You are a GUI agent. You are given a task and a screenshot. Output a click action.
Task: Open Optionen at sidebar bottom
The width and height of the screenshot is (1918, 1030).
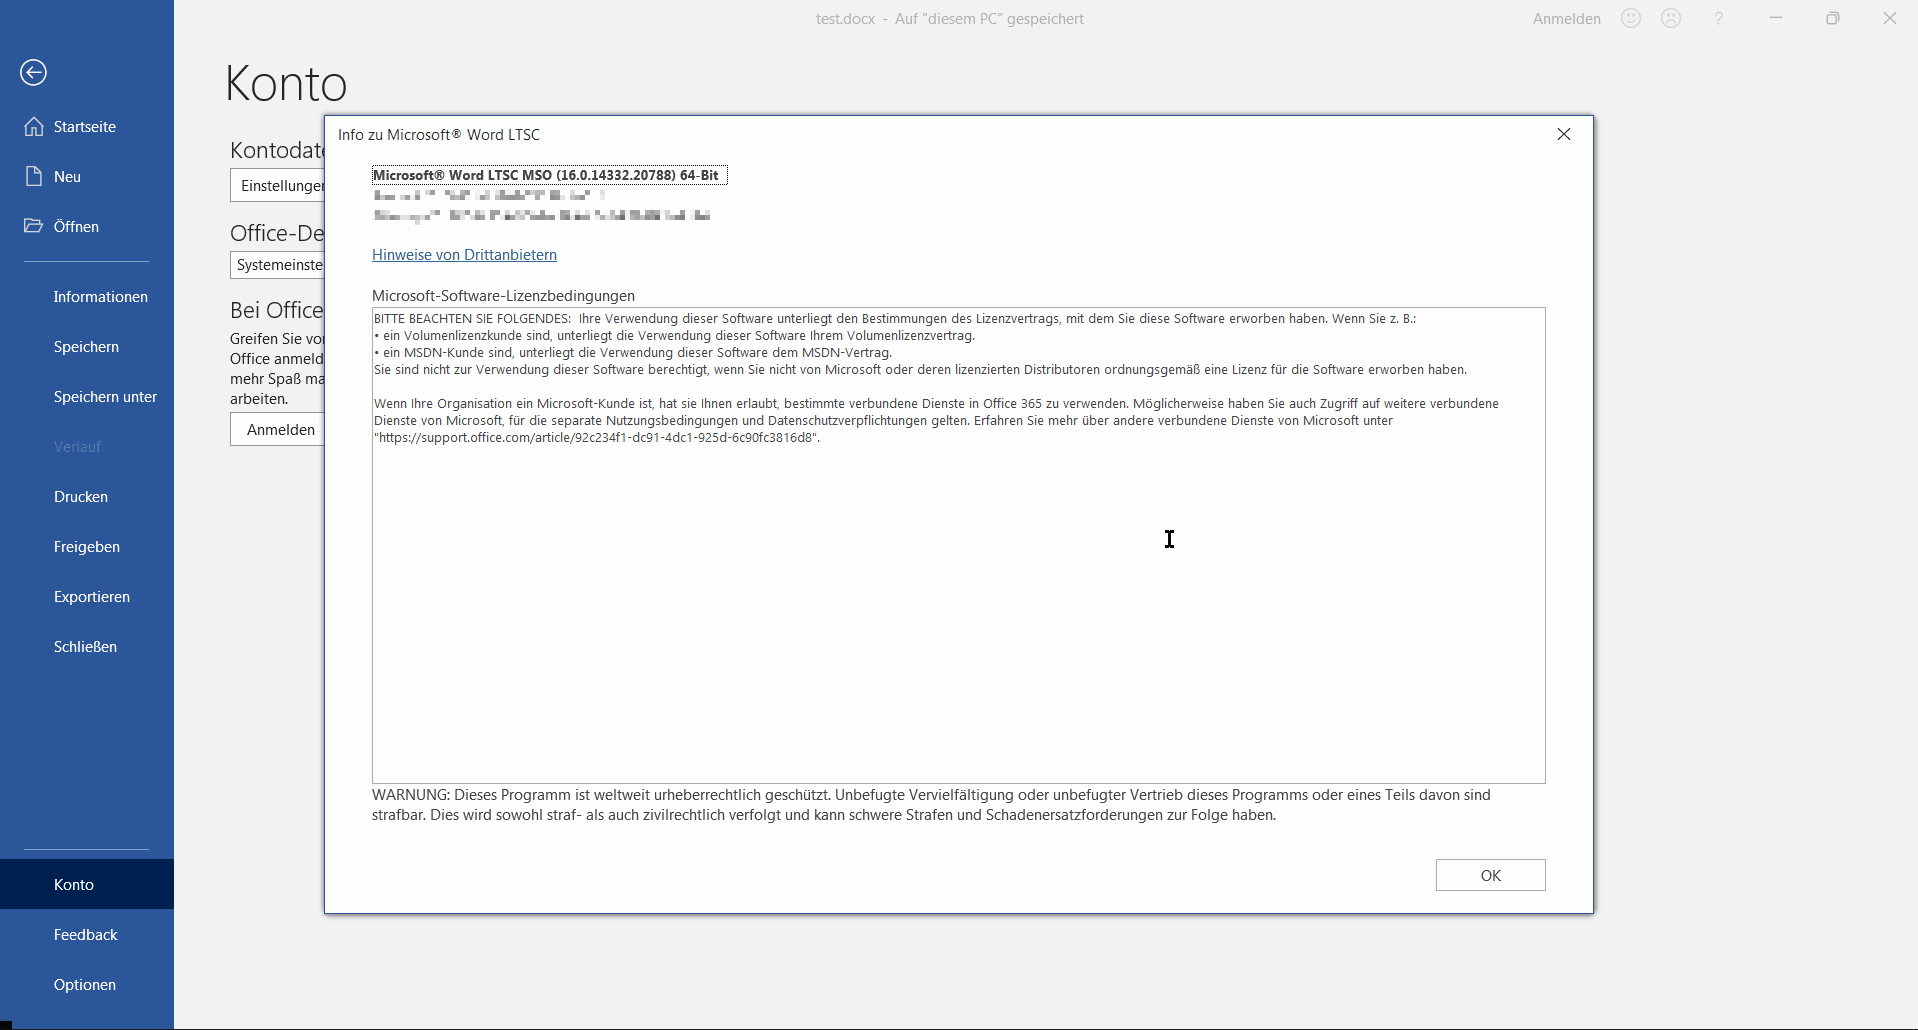(85, 985)
